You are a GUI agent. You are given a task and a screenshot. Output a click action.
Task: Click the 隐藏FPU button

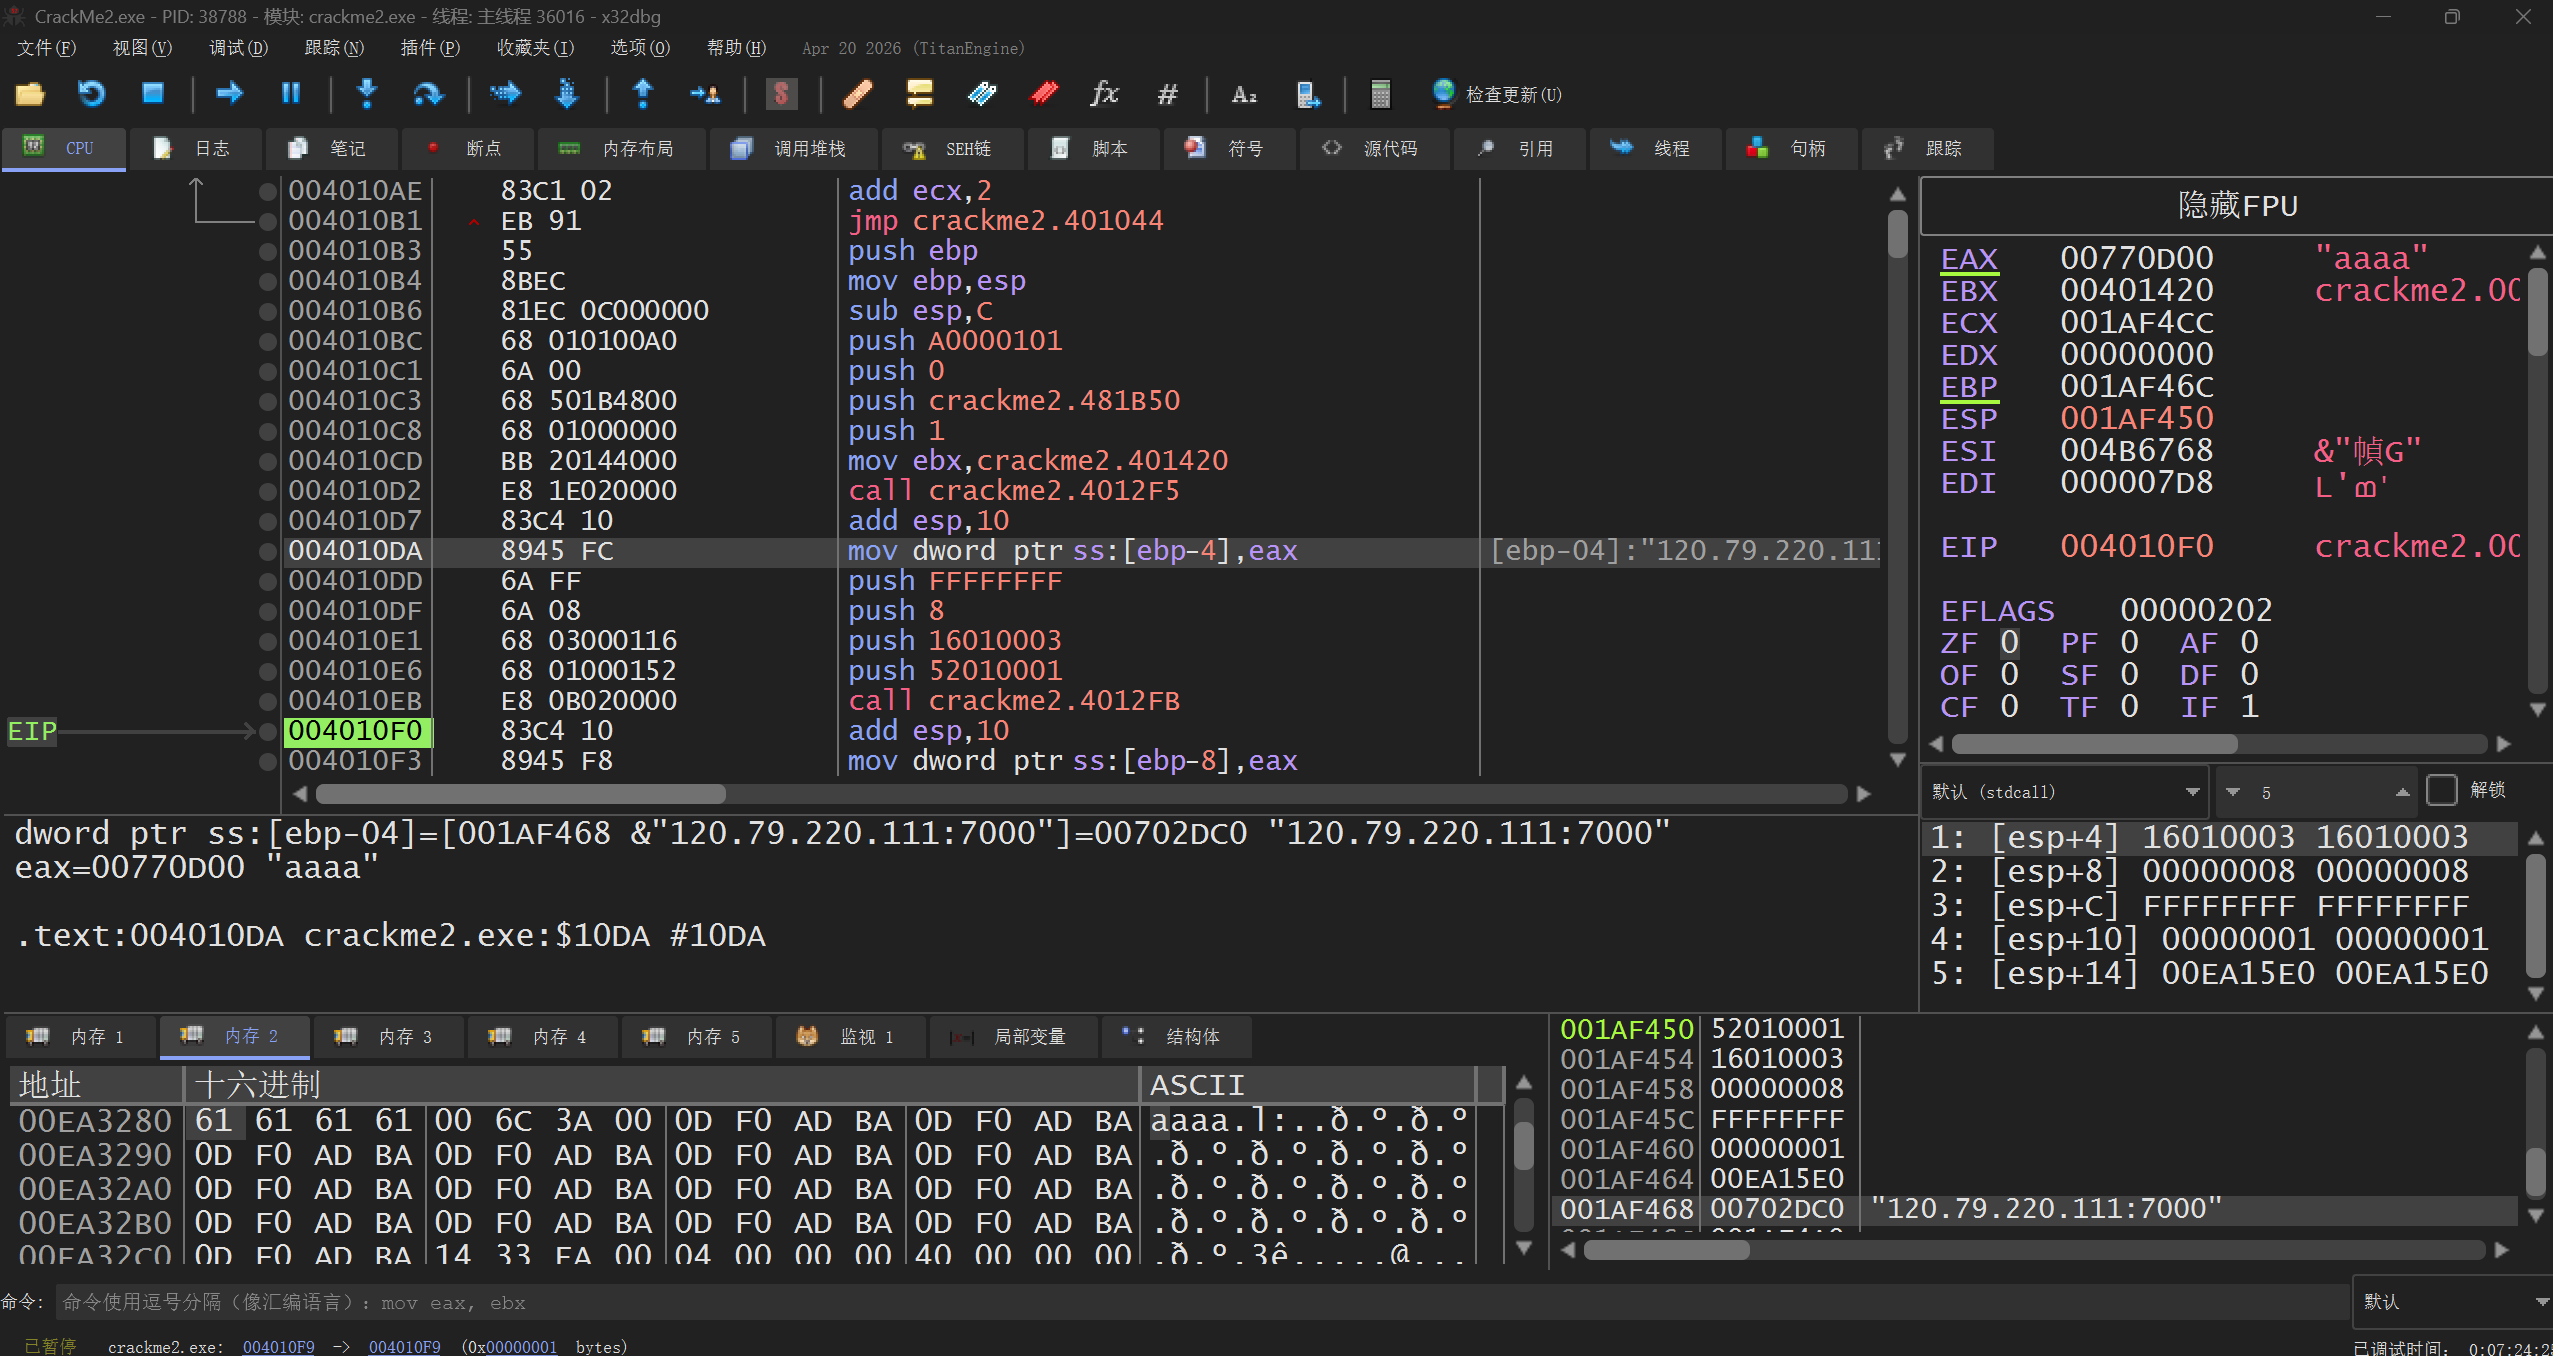tap(2237, 206)
